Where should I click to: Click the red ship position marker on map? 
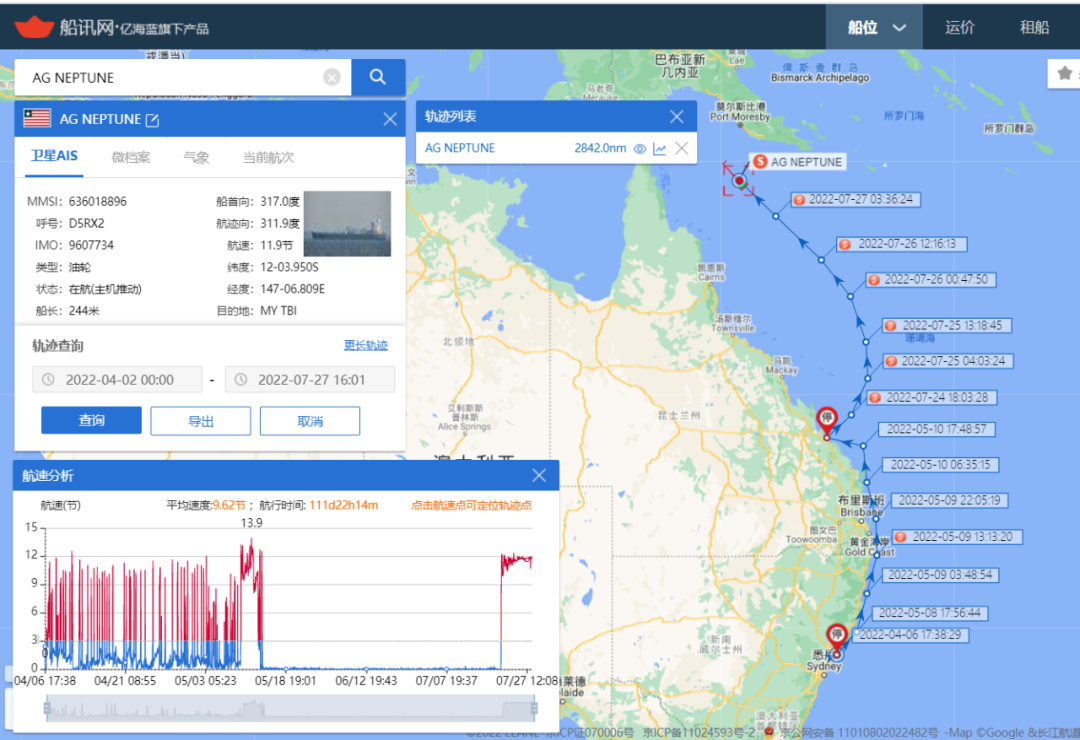coord(739,181)
